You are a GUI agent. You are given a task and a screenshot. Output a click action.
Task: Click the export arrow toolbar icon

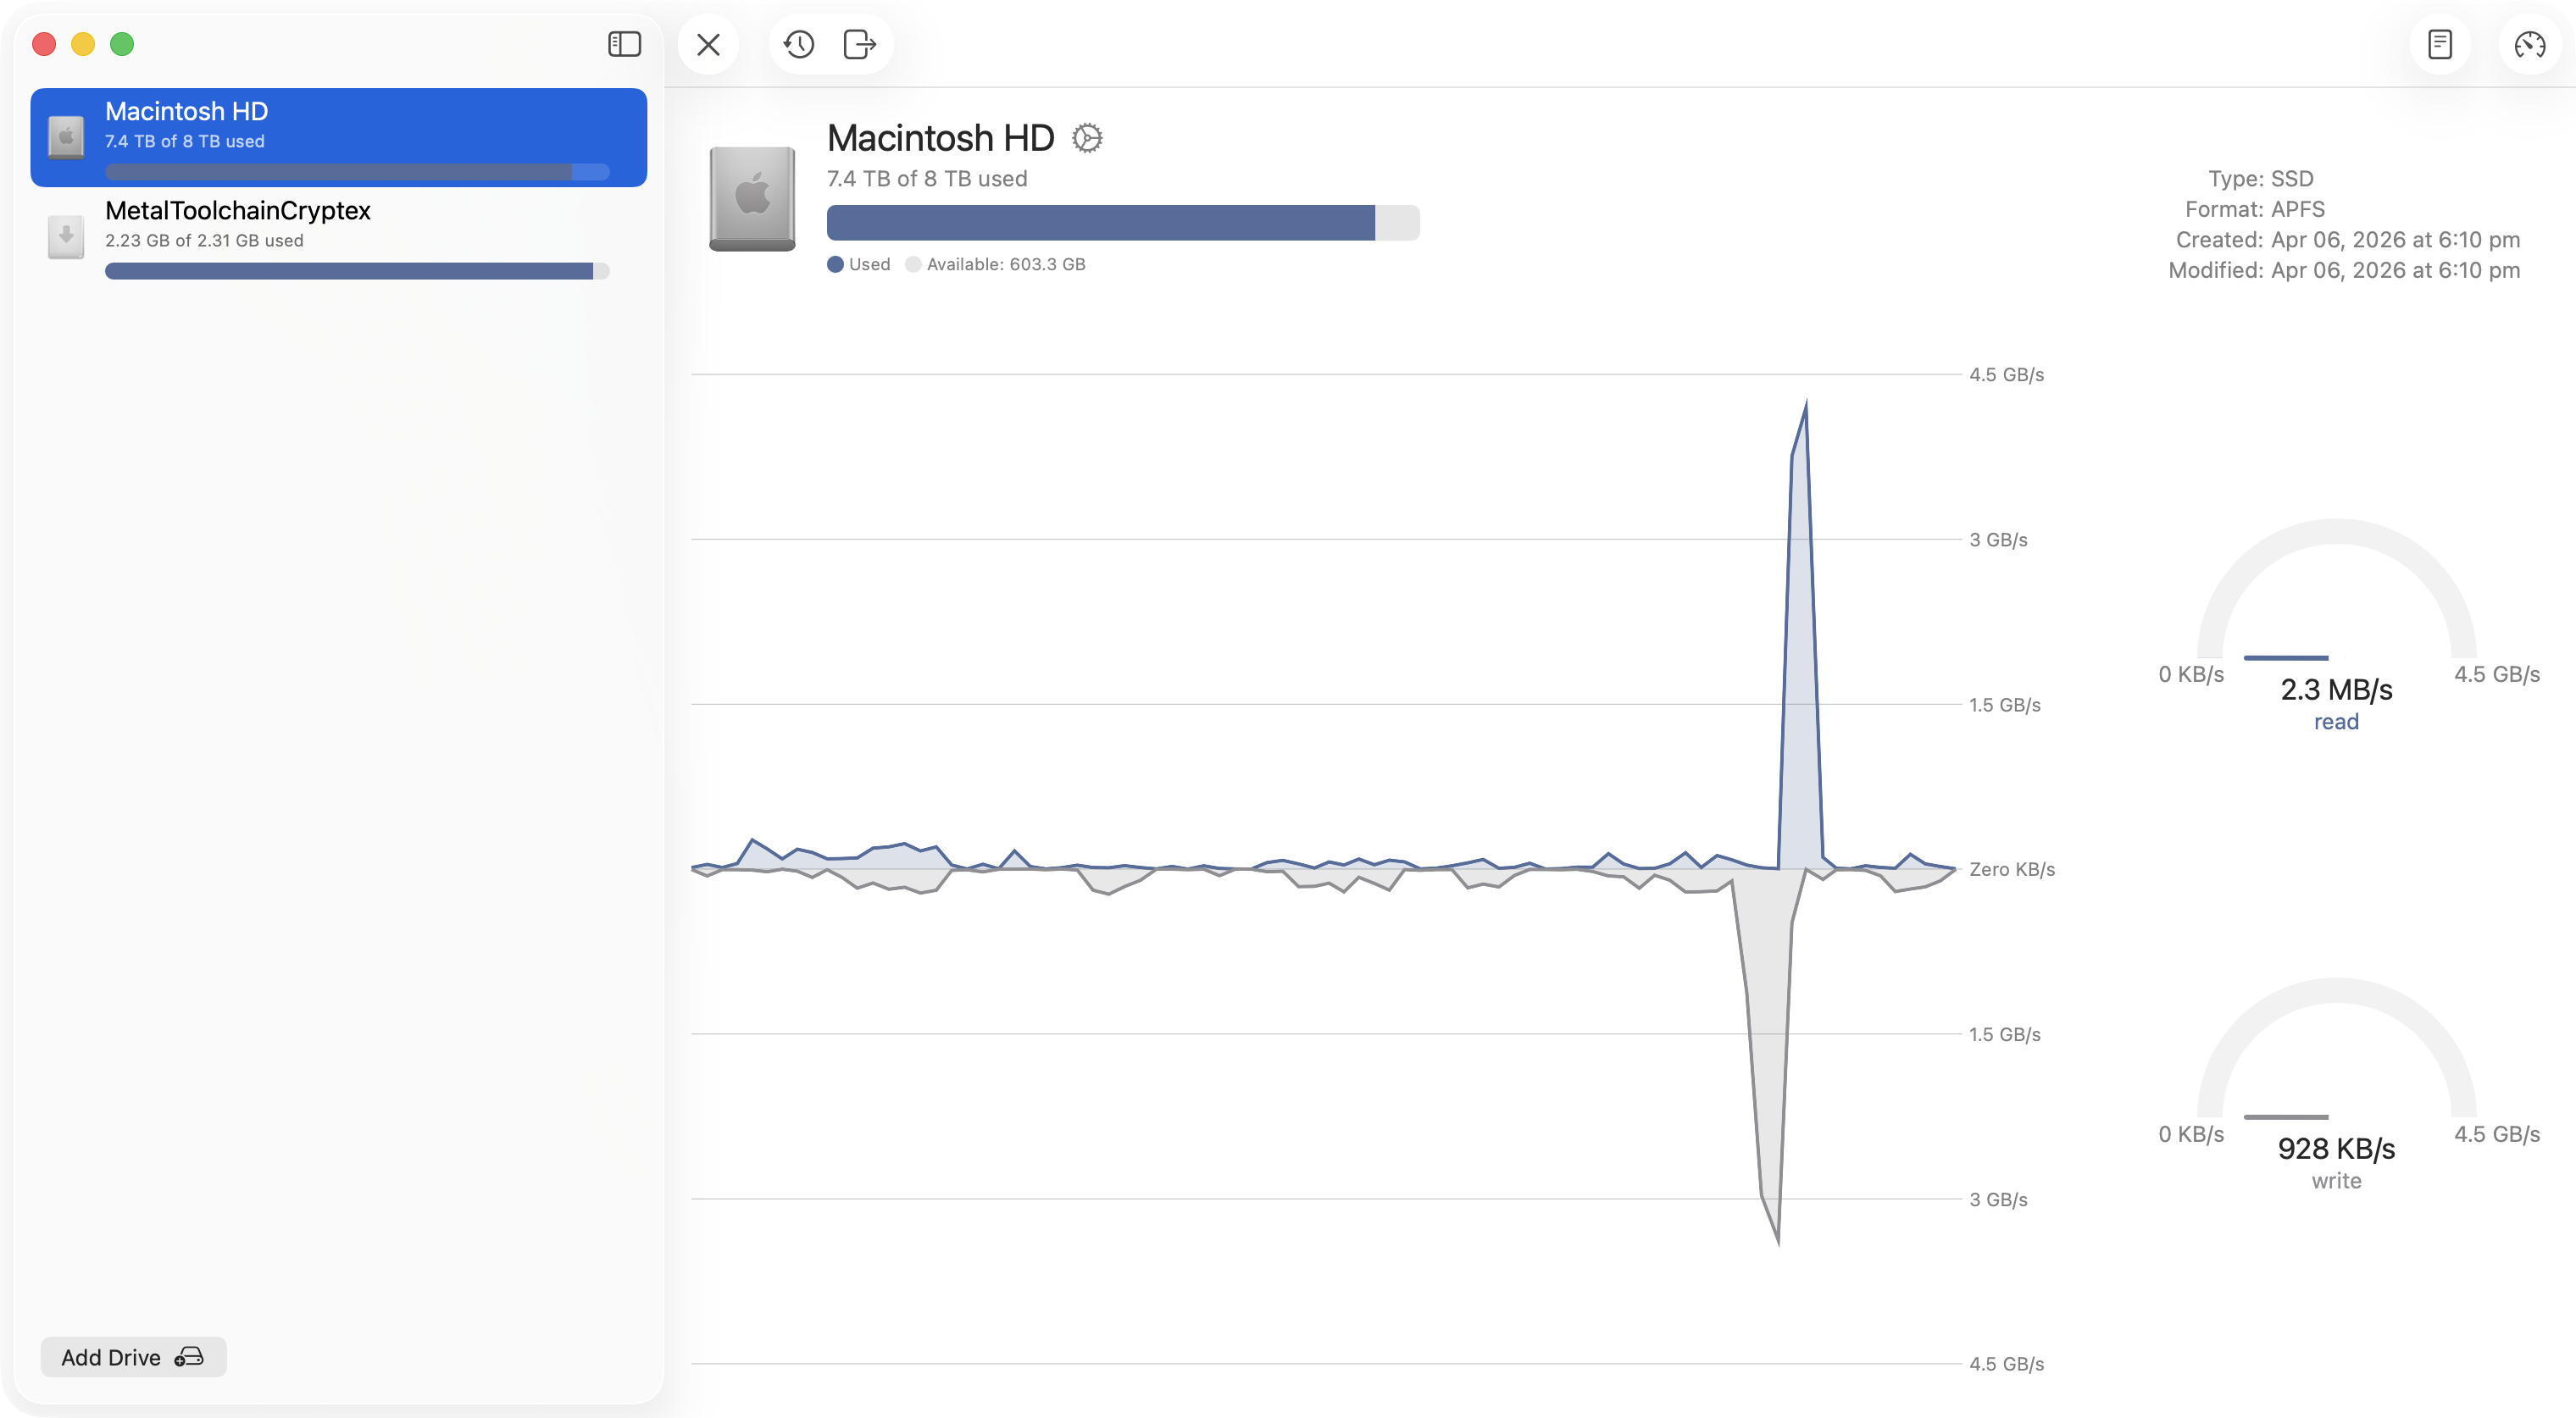(859, 44)
